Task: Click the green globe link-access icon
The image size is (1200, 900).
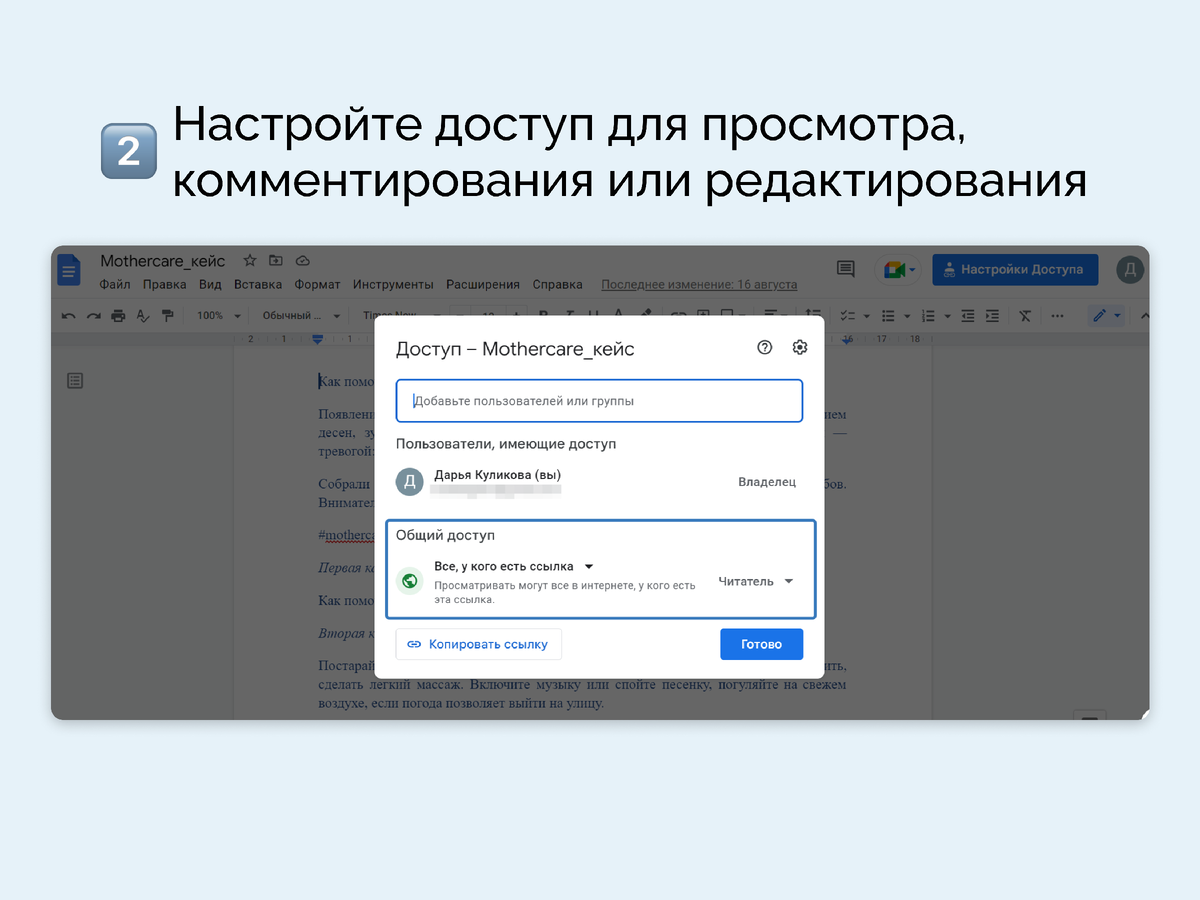Action: [x=409, y=581]
